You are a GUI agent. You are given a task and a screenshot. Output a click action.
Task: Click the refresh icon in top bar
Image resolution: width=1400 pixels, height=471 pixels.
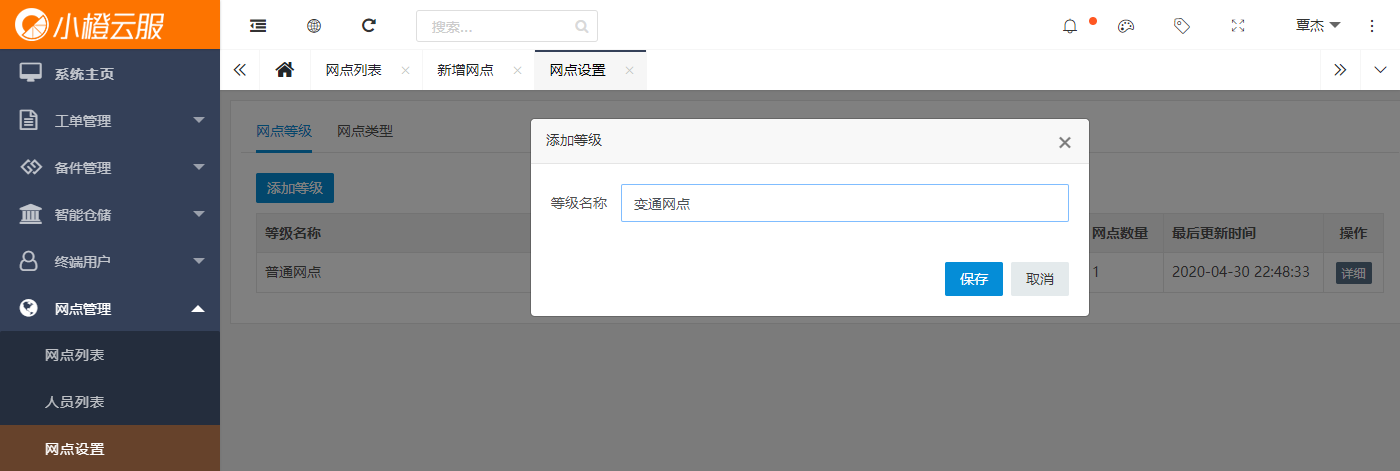[369, 26]
